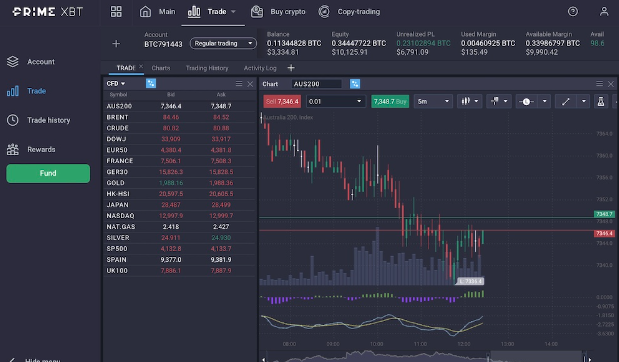Click the Trade history clock icon
This screenshot has height=362, width=619.
(x=13, y=120)
